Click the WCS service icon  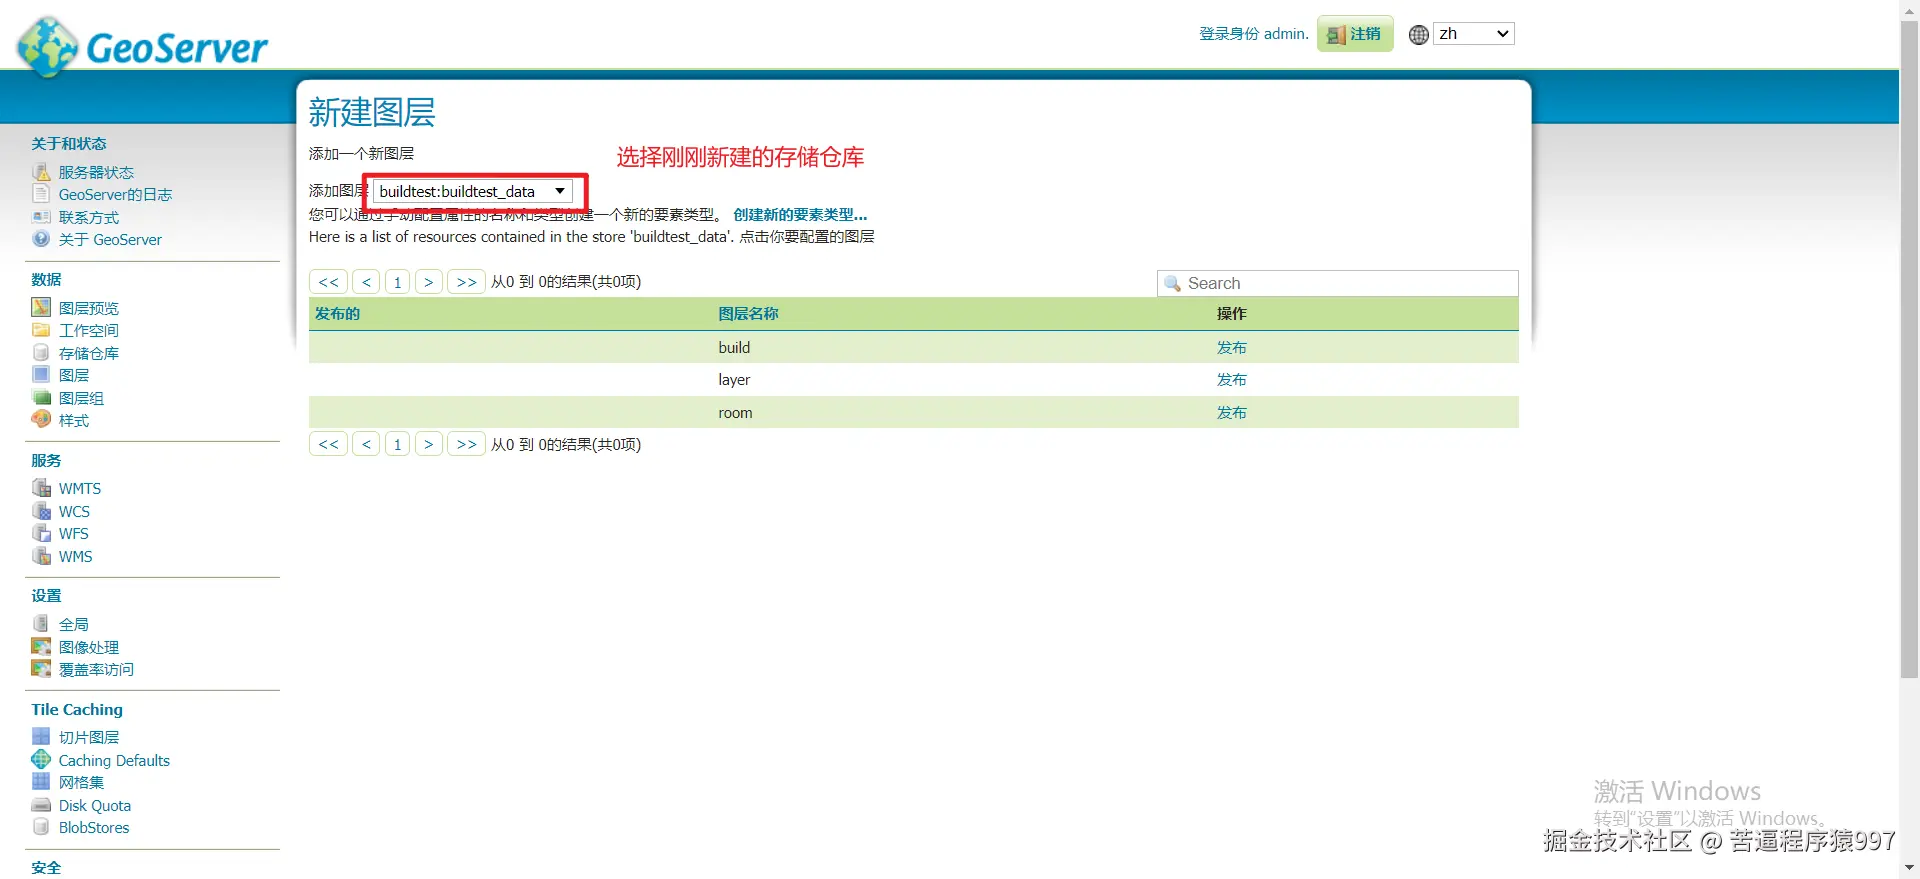point(41,510)
